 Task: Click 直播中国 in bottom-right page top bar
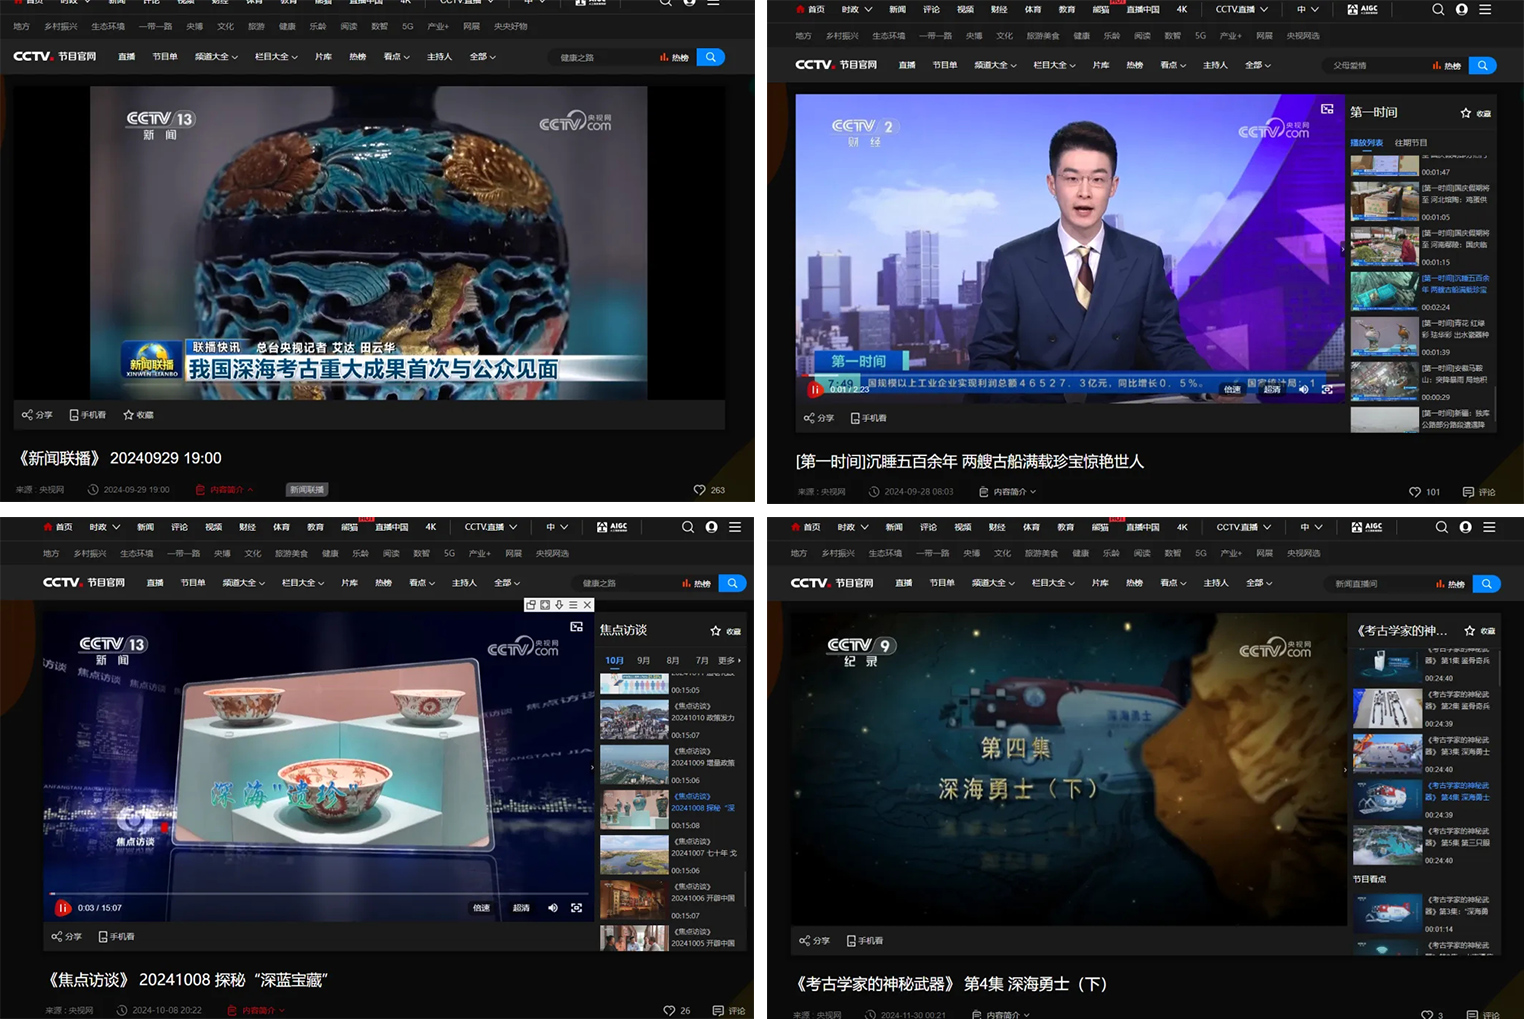(1143, 527)
